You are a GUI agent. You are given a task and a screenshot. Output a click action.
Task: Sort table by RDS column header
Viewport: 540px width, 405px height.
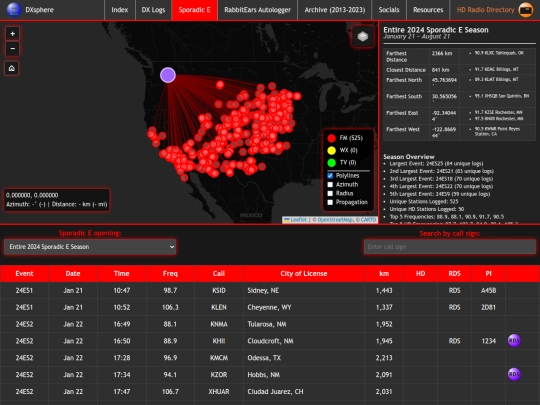[454, 273]
